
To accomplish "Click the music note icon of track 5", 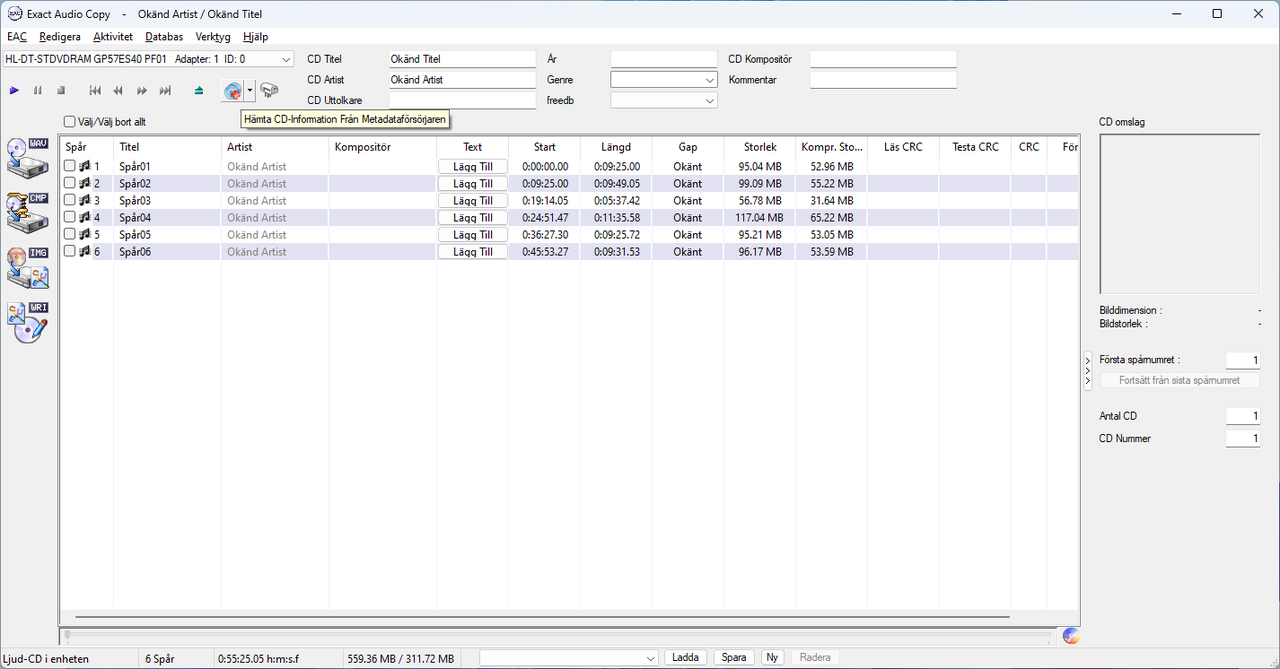I will pos(85,235).
